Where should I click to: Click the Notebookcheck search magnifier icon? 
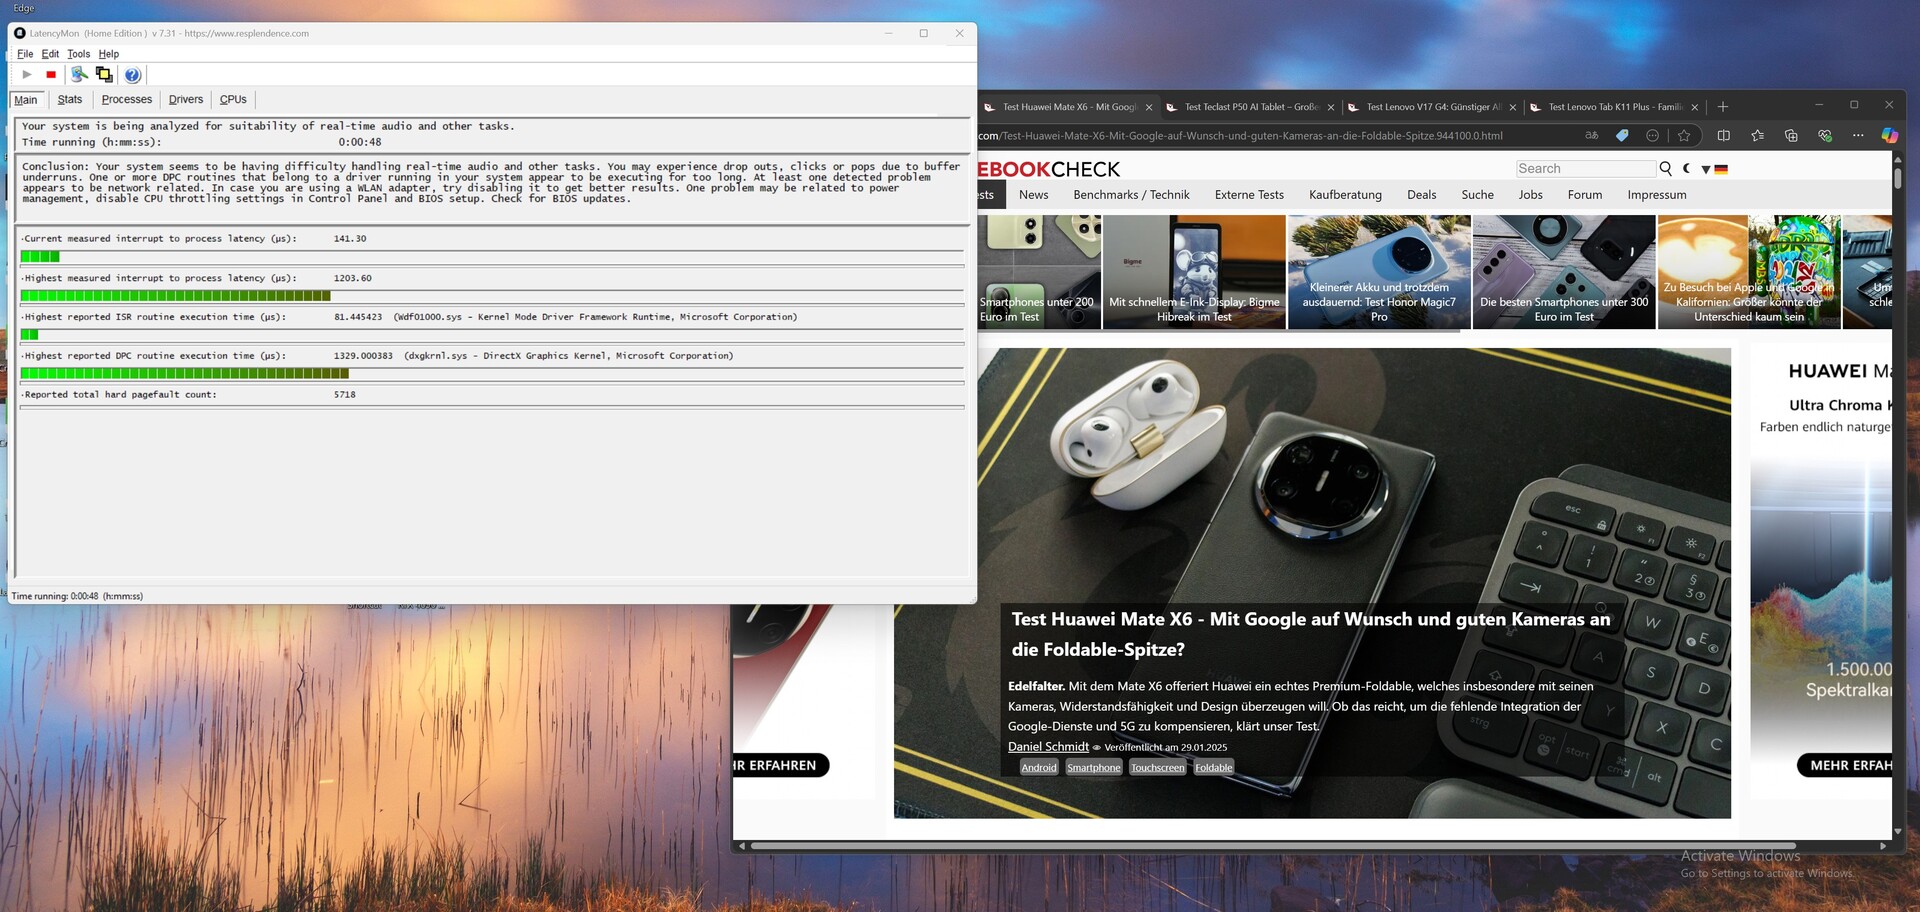tap(1666, 169)
